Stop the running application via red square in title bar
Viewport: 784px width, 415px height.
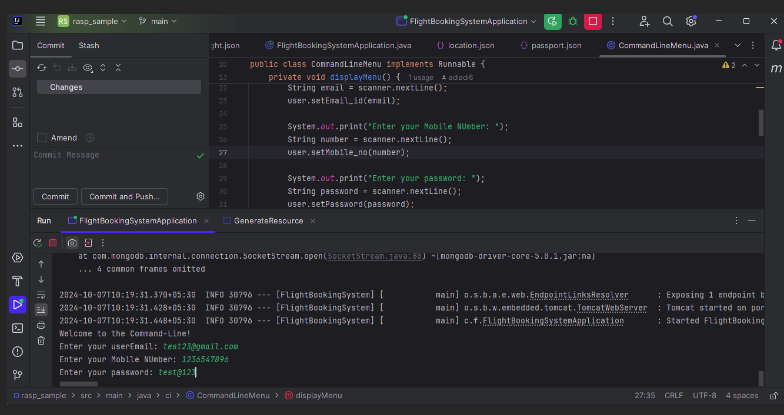pos(592,21)
